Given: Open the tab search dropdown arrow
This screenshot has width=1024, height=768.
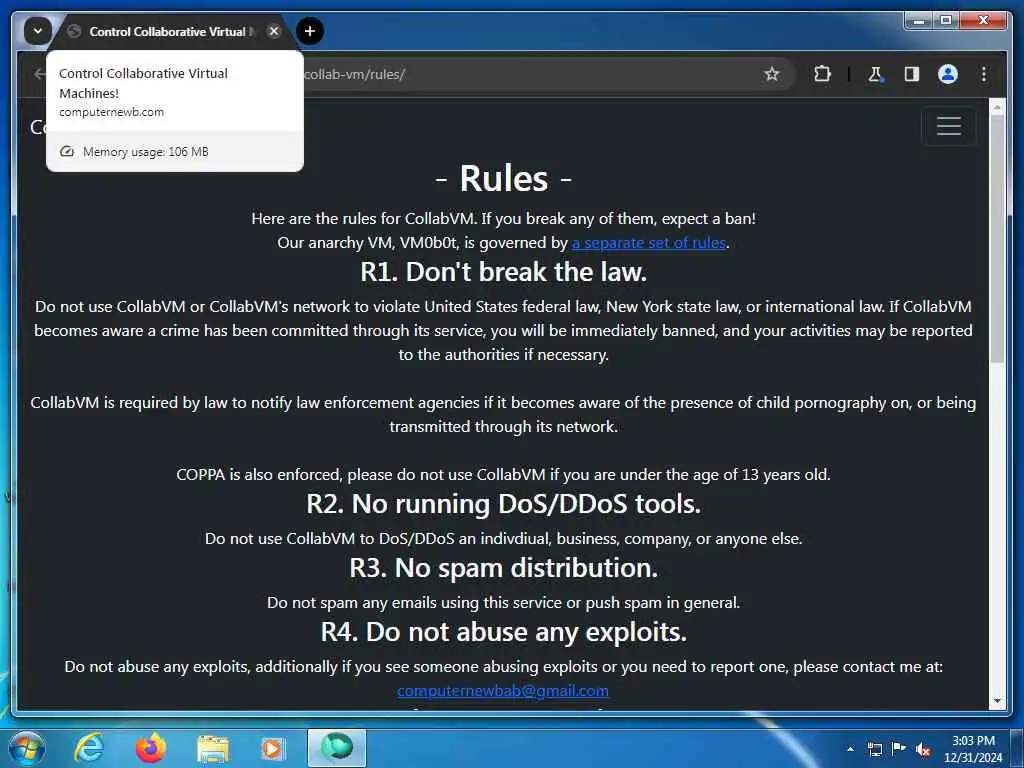Looking at the screenshot, I should pos(38,31).
